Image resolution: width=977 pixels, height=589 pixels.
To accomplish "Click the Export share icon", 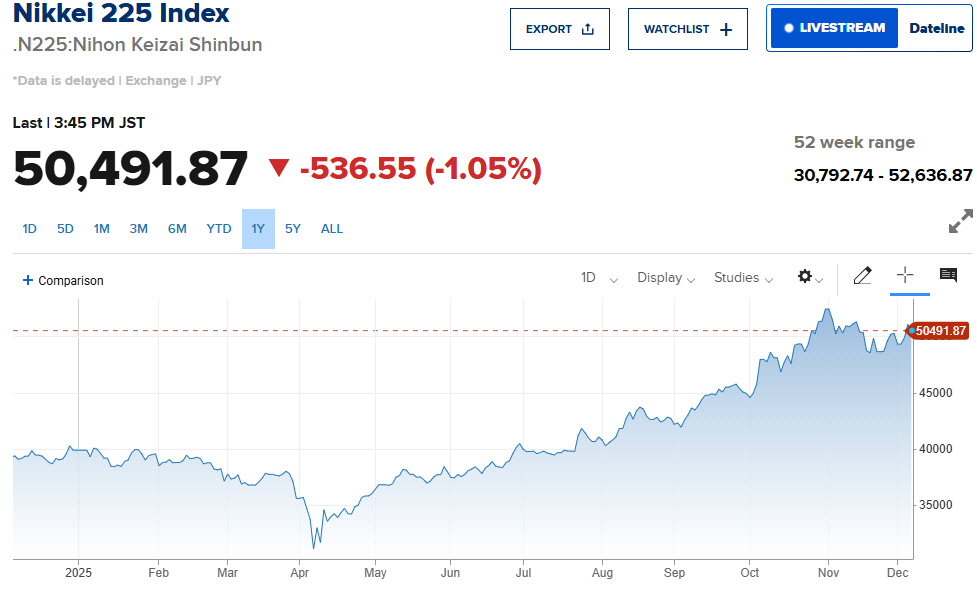I will point(588,29).
